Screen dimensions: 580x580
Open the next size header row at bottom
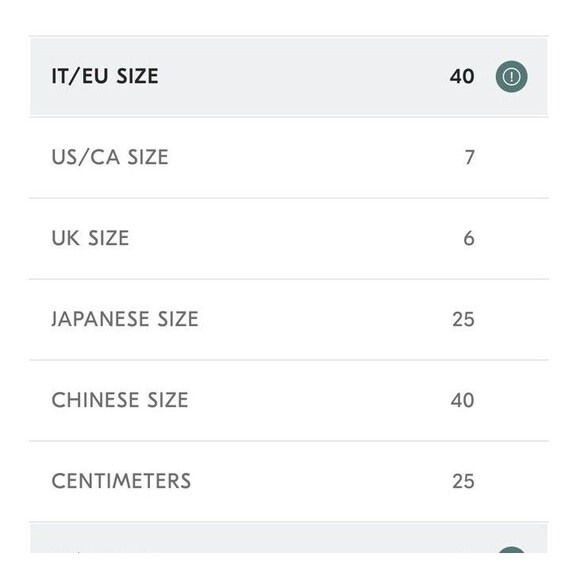tap(289, 538)
